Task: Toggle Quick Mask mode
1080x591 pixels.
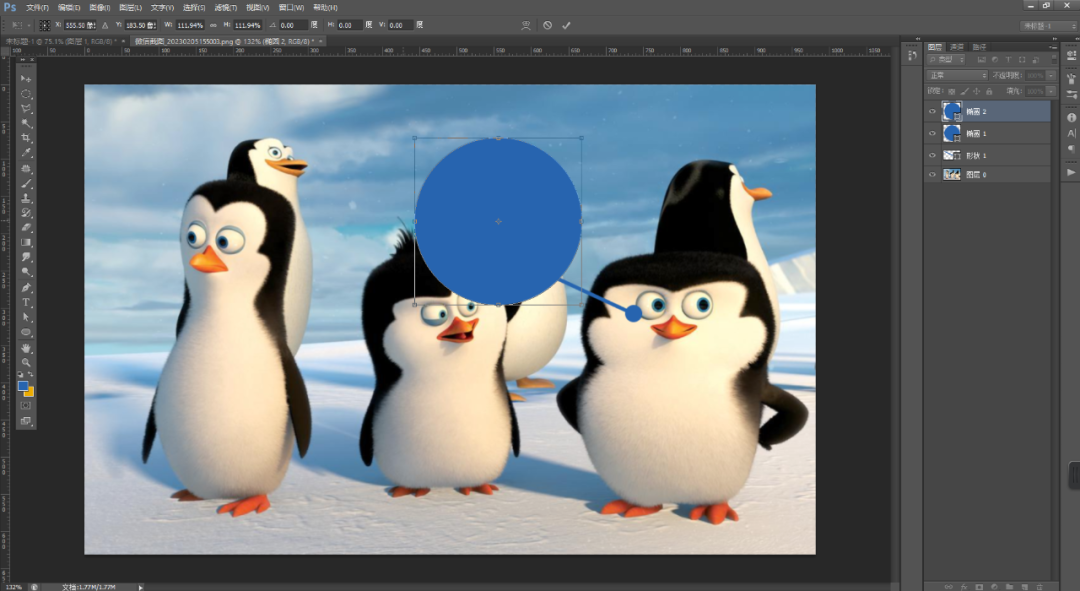Action: coord(26,406)
